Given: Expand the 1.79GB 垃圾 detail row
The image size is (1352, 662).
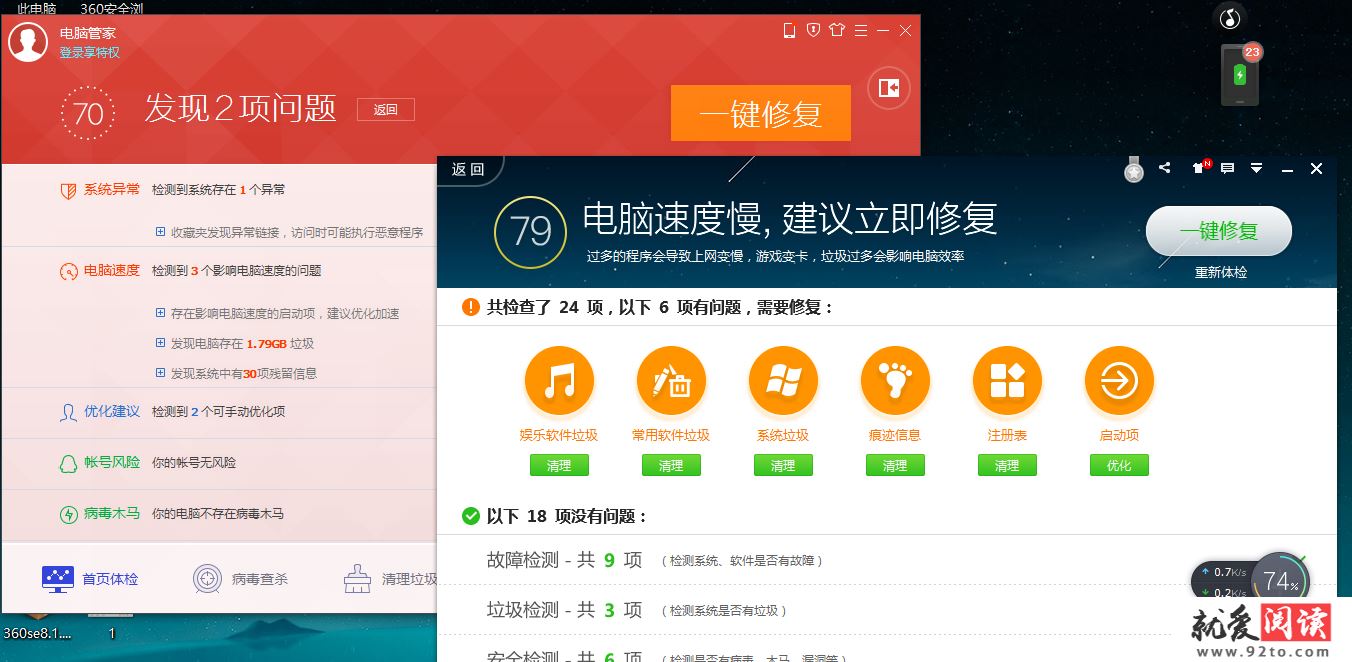Looking at the screenshot, I should click(160, 343).
